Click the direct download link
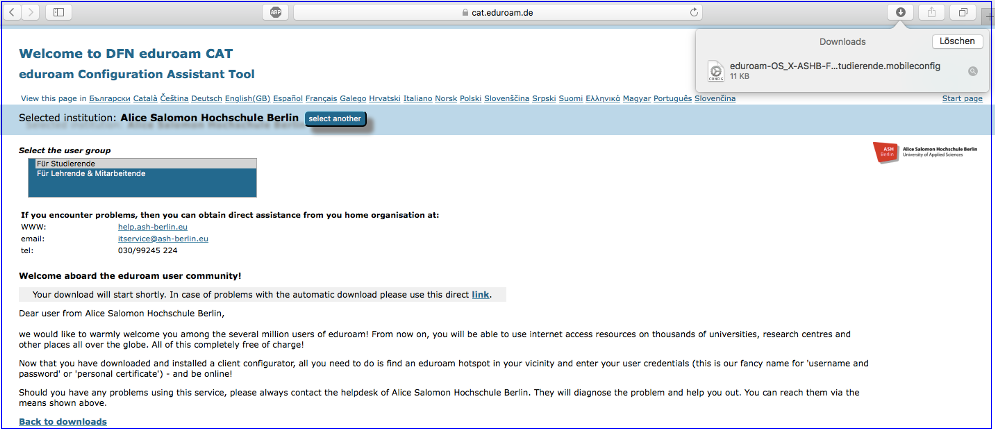 tap(480, 295)
